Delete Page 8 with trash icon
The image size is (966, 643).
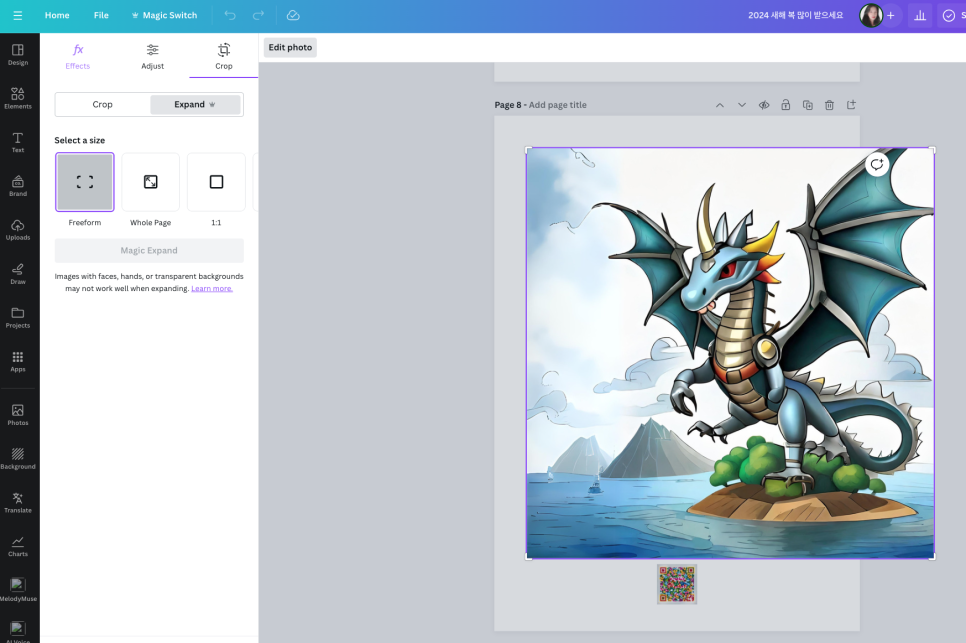tap(829, 105)
